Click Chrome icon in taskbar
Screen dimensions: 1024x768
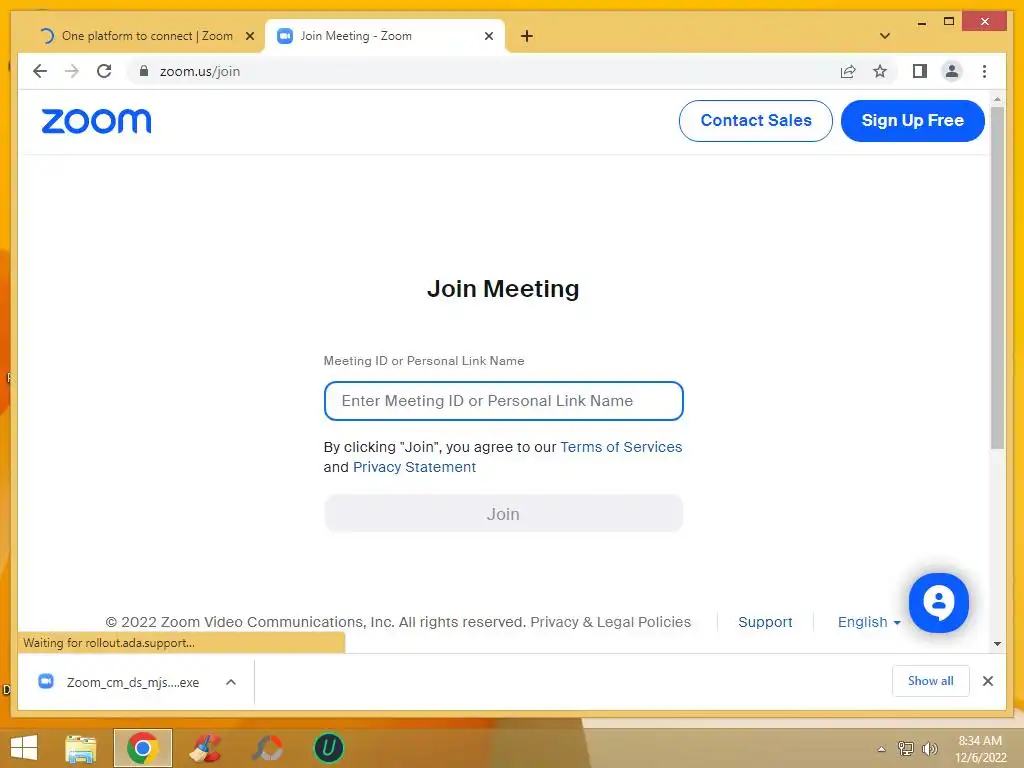coord(143,748)
